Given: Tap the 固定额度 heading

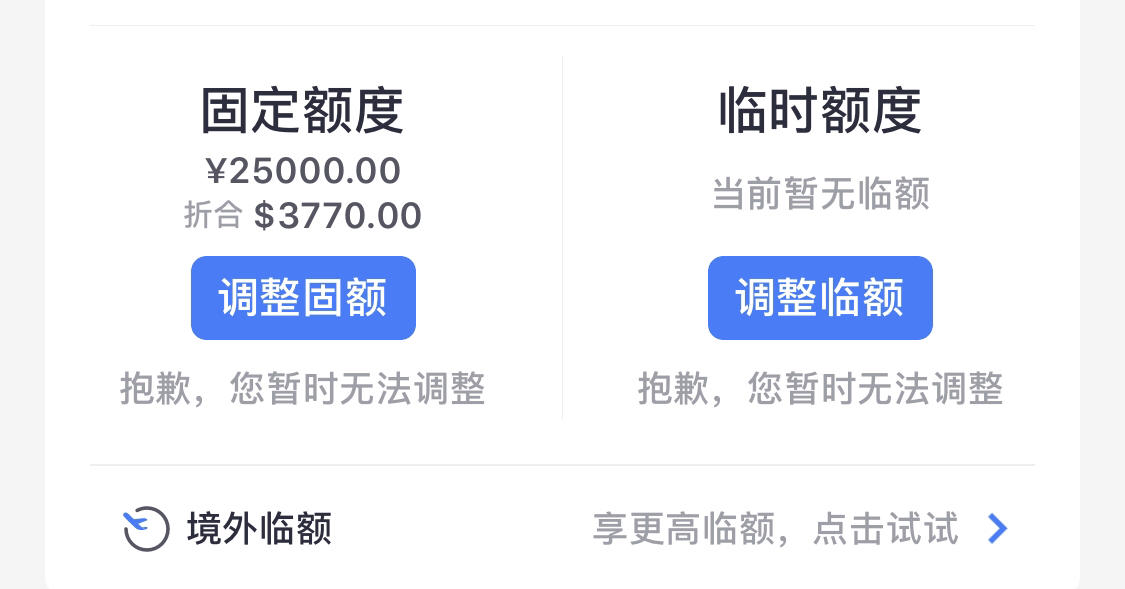Looking at the screenshot, I should tap(302, 110).
